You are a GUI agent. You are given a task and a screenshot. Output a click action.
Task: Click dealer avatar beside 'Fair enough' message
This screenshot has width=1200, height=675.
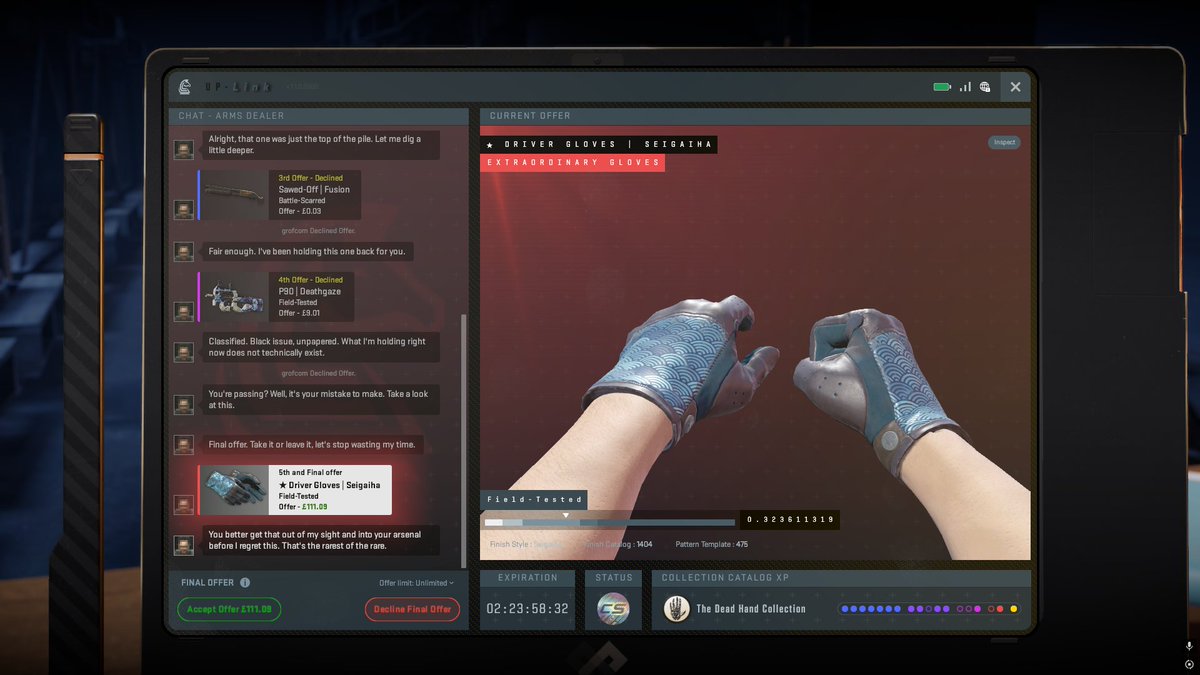click(184, 252)
